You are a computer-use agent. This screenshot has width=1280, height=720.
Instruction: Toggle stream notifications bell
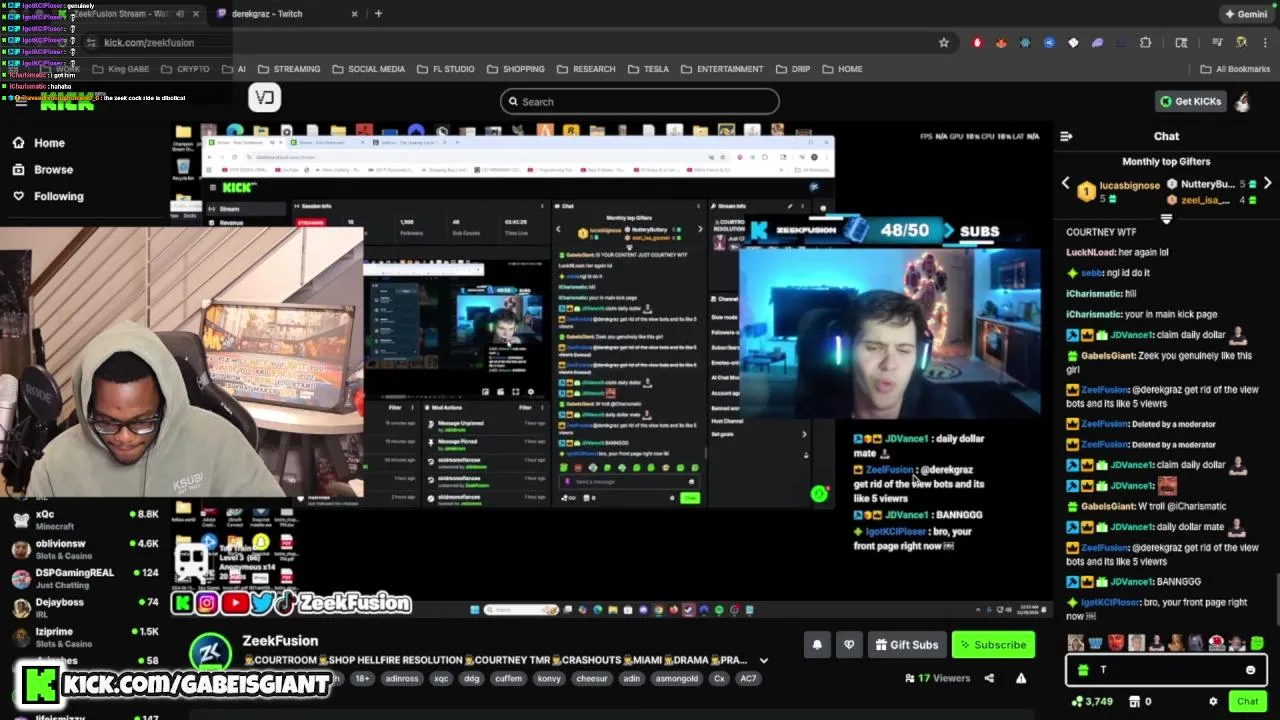pos(817,645)
